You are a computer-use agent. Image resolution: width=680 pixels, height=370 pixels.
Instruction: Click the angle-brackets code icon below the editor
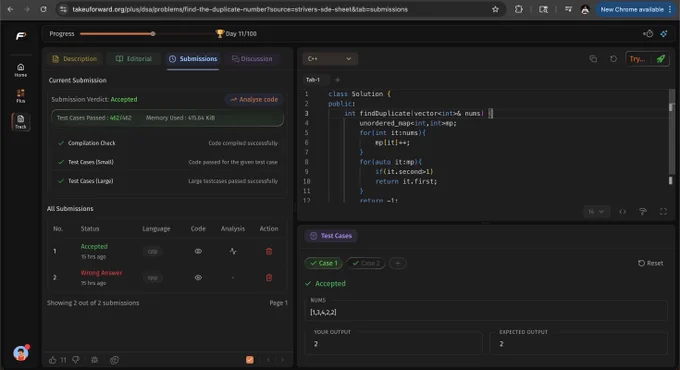[x=622, y=212]
